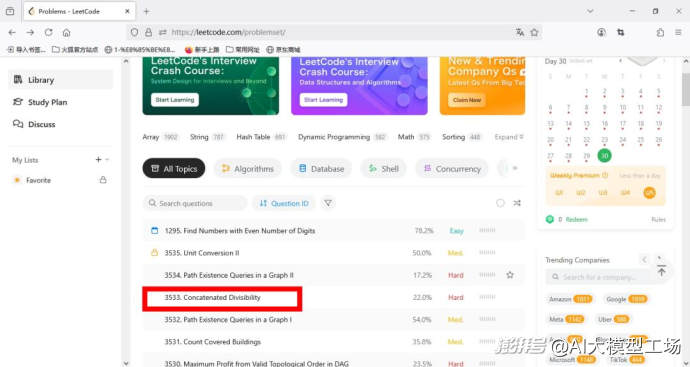Select day 30 in the calendar
690x367 pixels.
tap(604, 155)
